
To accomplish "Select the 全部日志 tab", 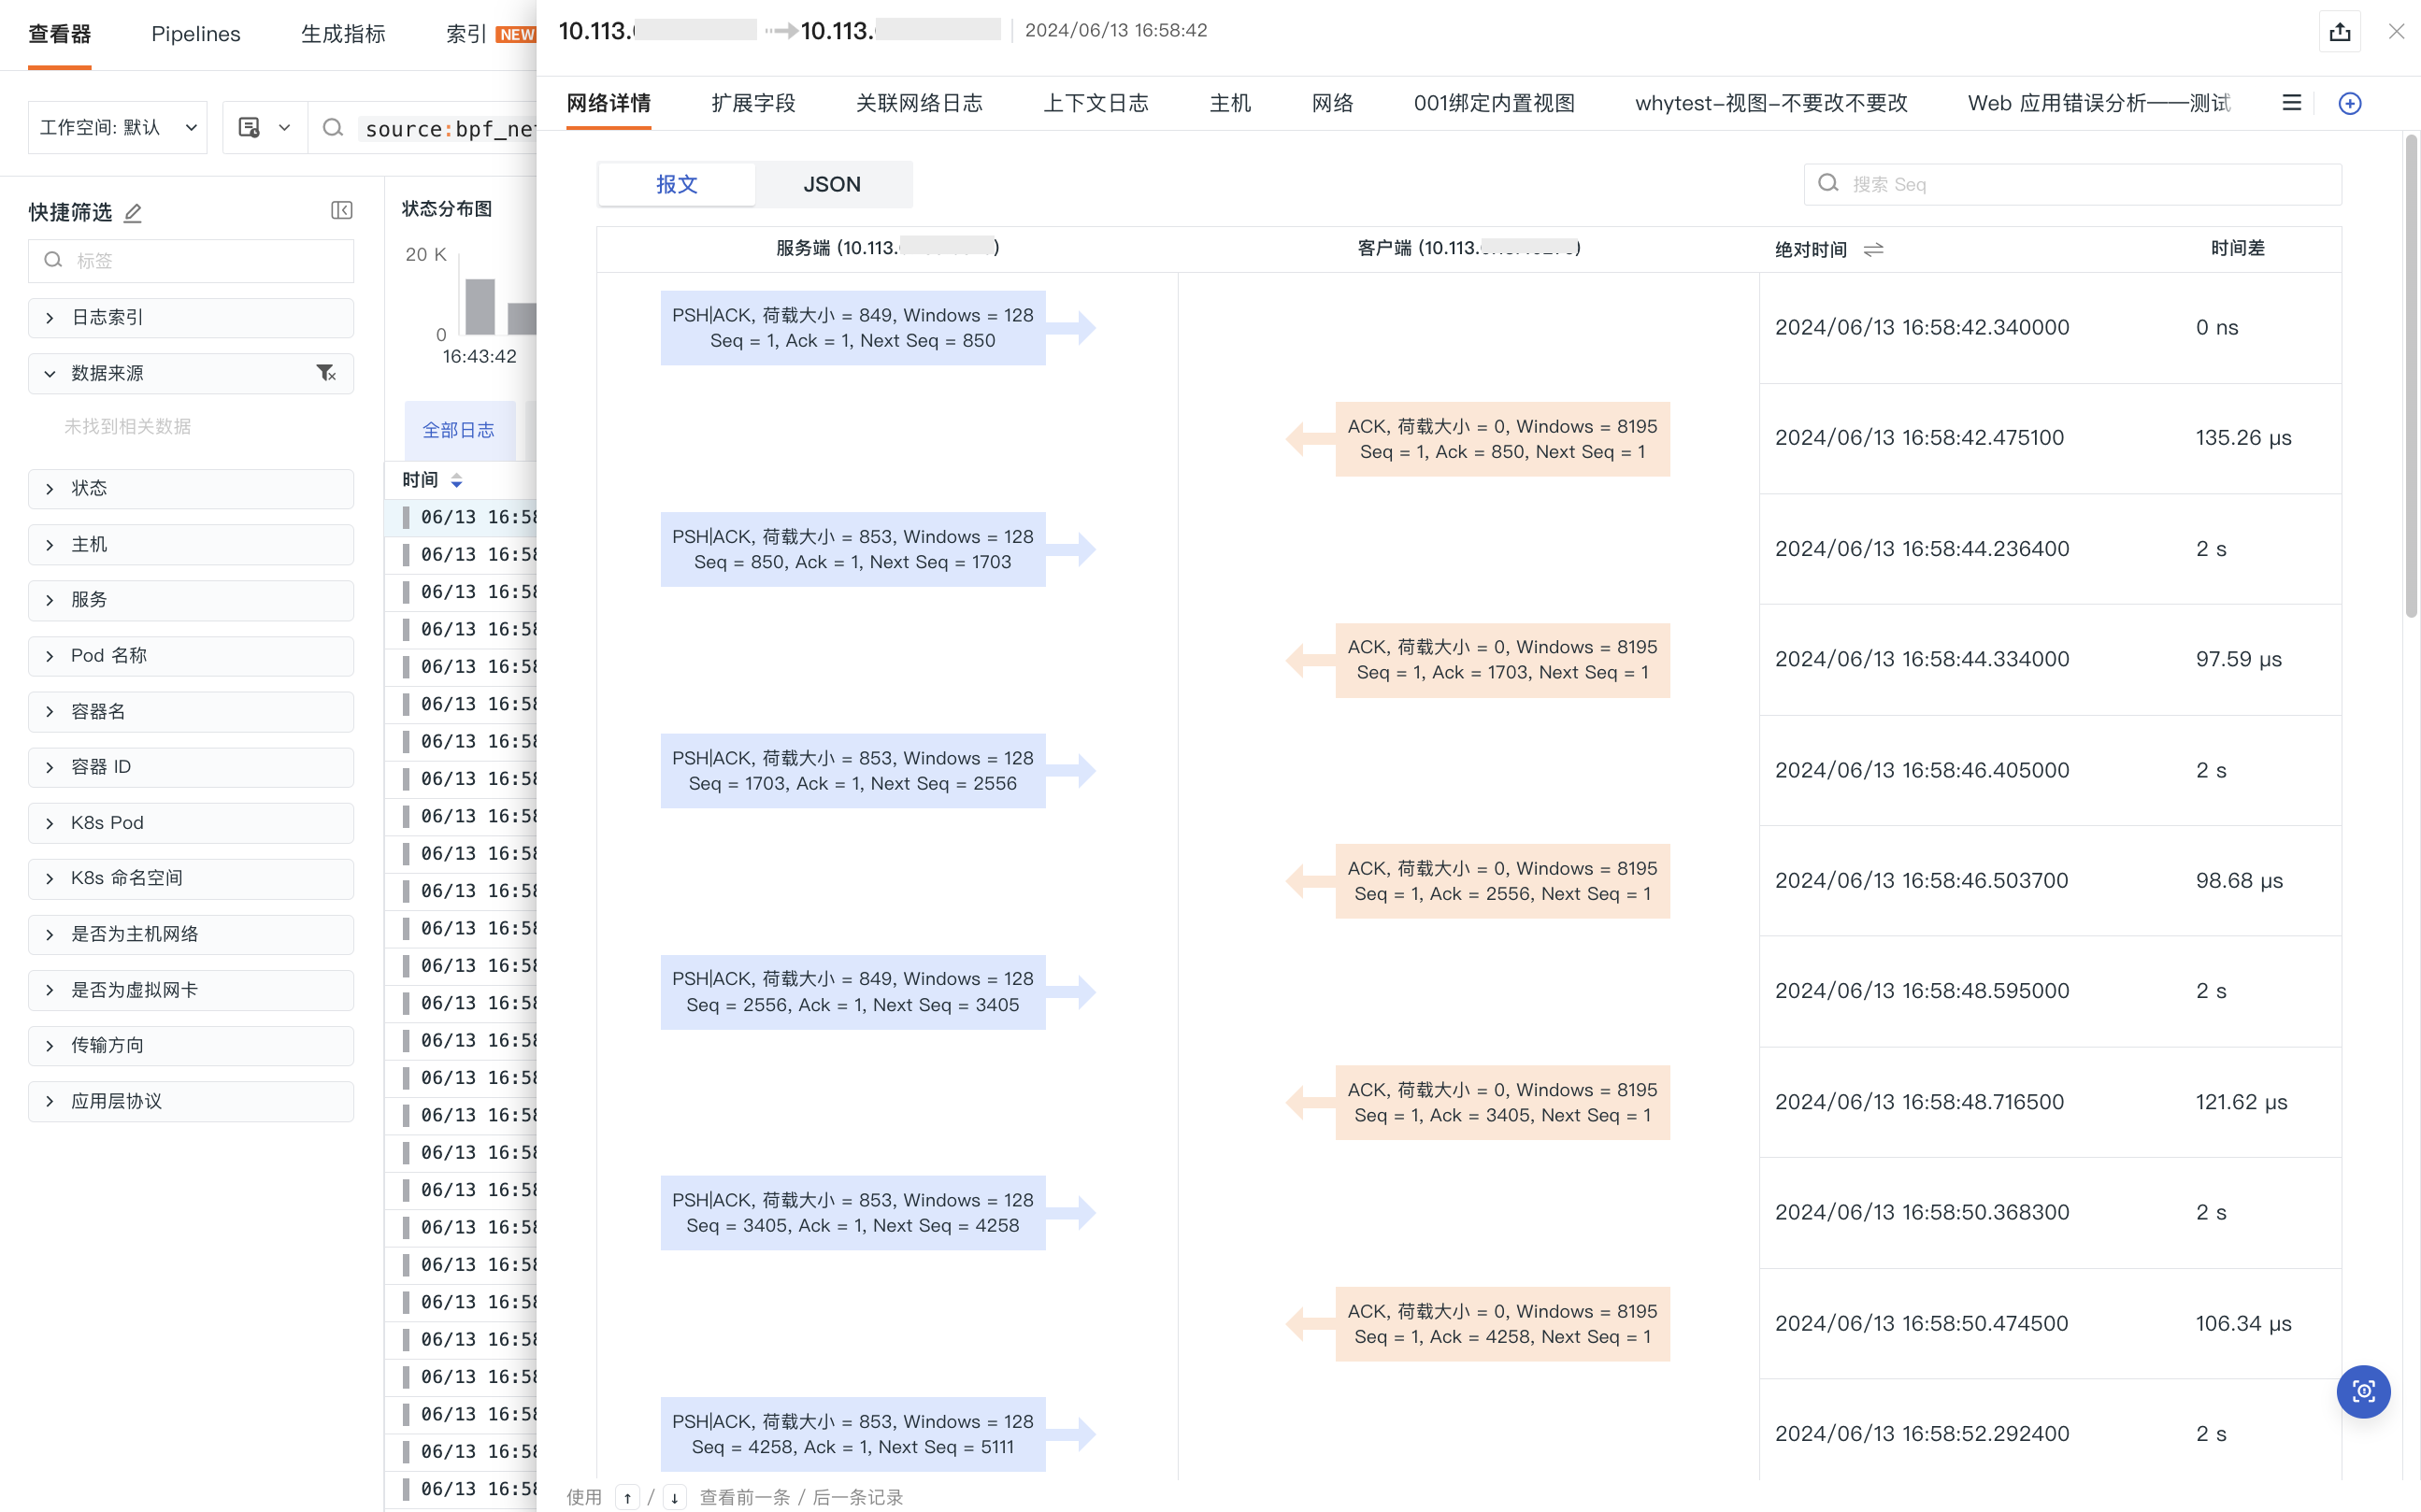I will (459, 430).
